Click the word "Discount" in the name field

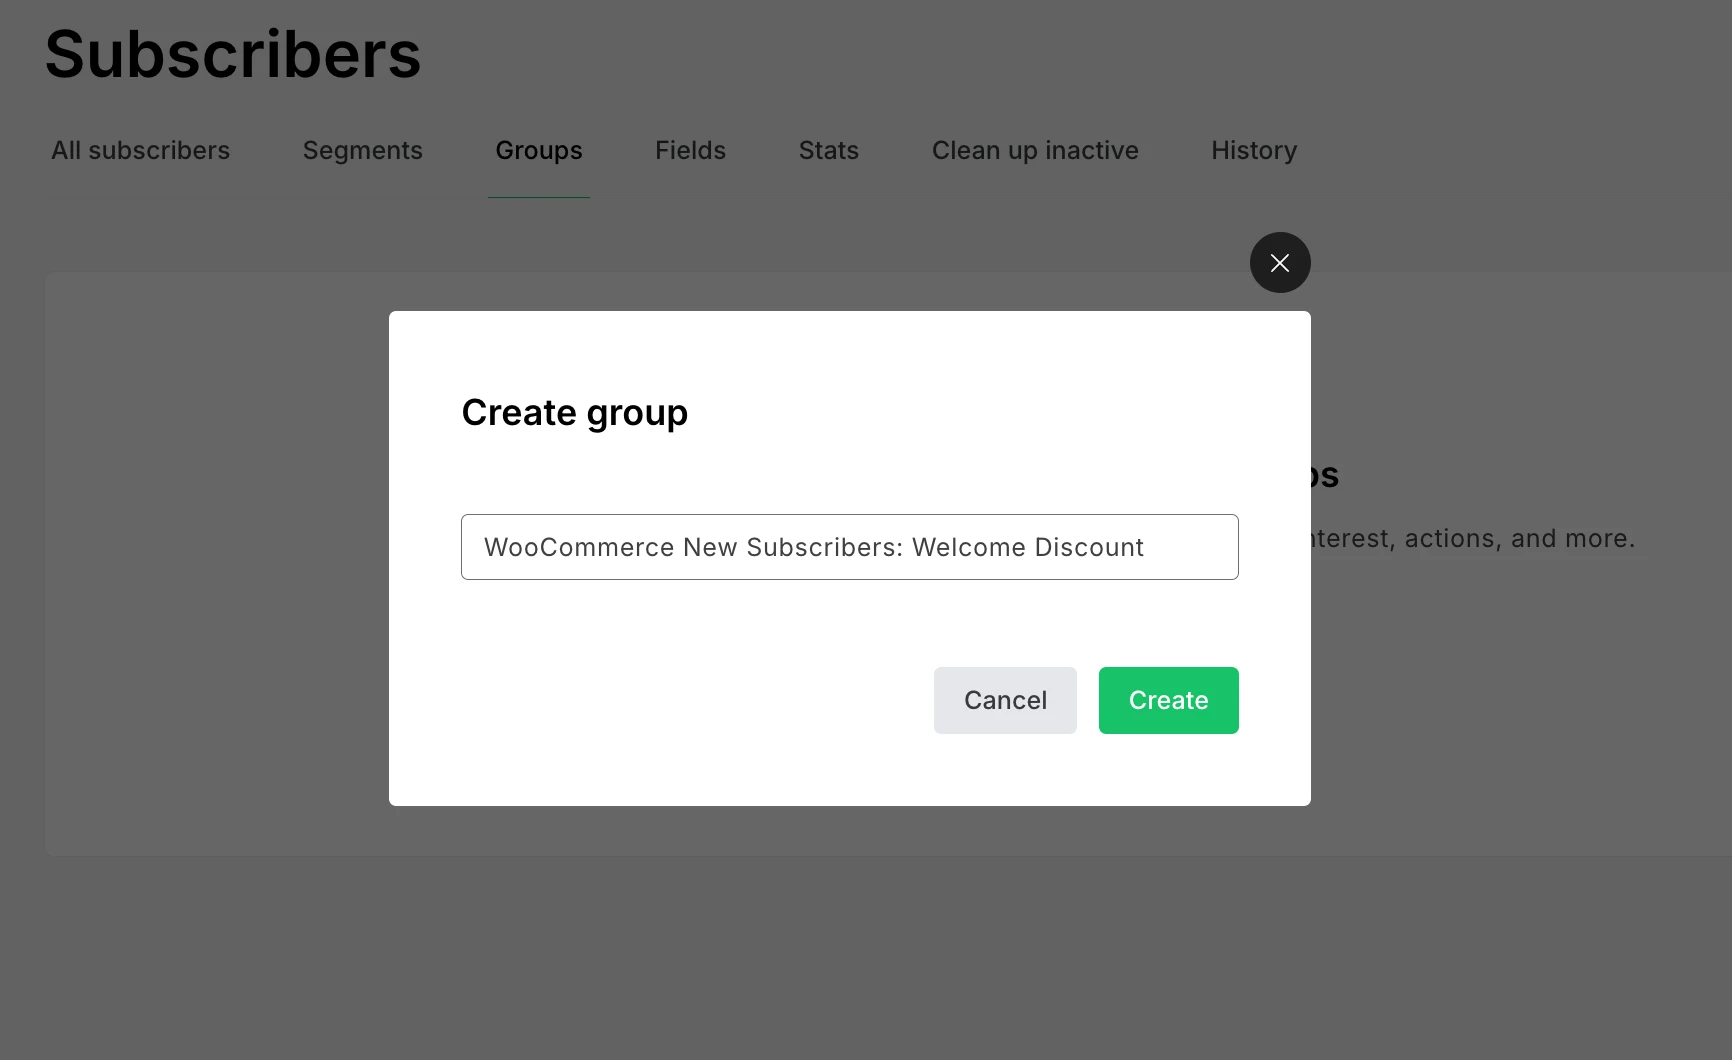coord(1089,547)
